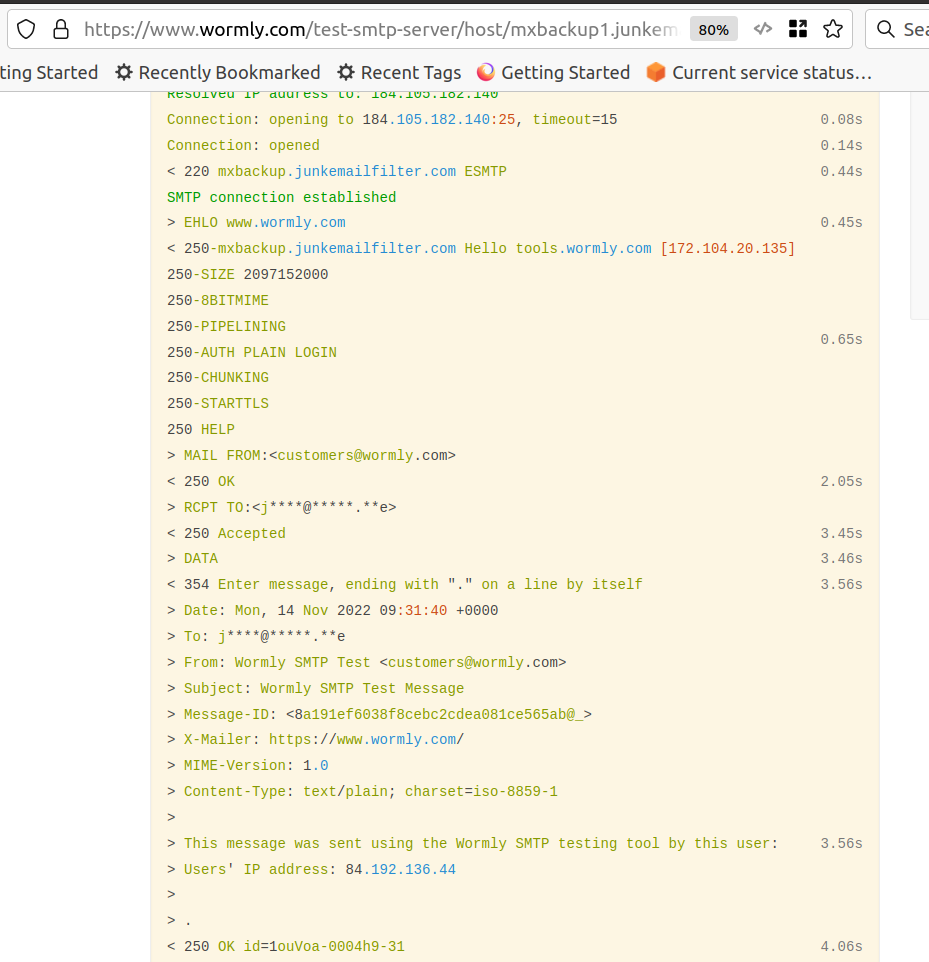929x962 pixels.
Task: Click the Recent Tags gear icon
Action: (346, 72)
